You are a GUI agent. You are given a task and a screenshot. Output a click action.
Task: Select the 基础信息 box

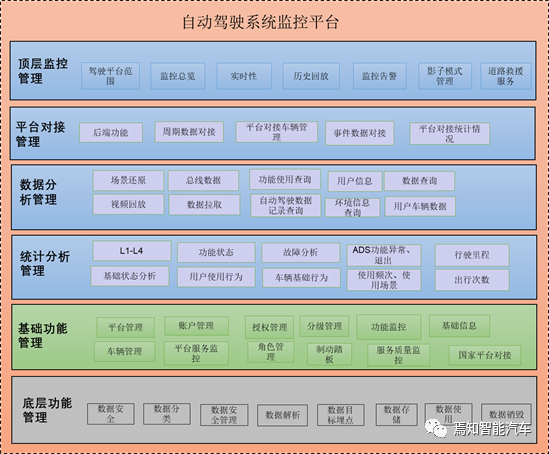pyautogui.click(x=459, y=326)
